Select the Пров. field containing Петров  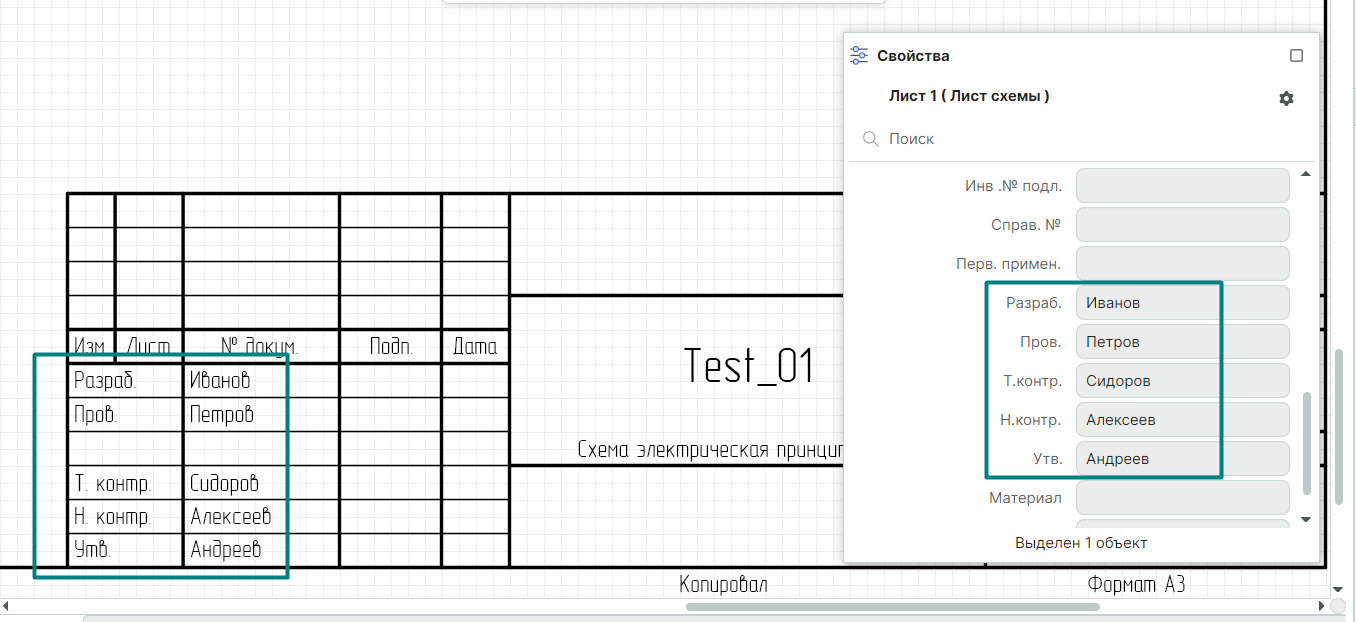click(1182, 342)
